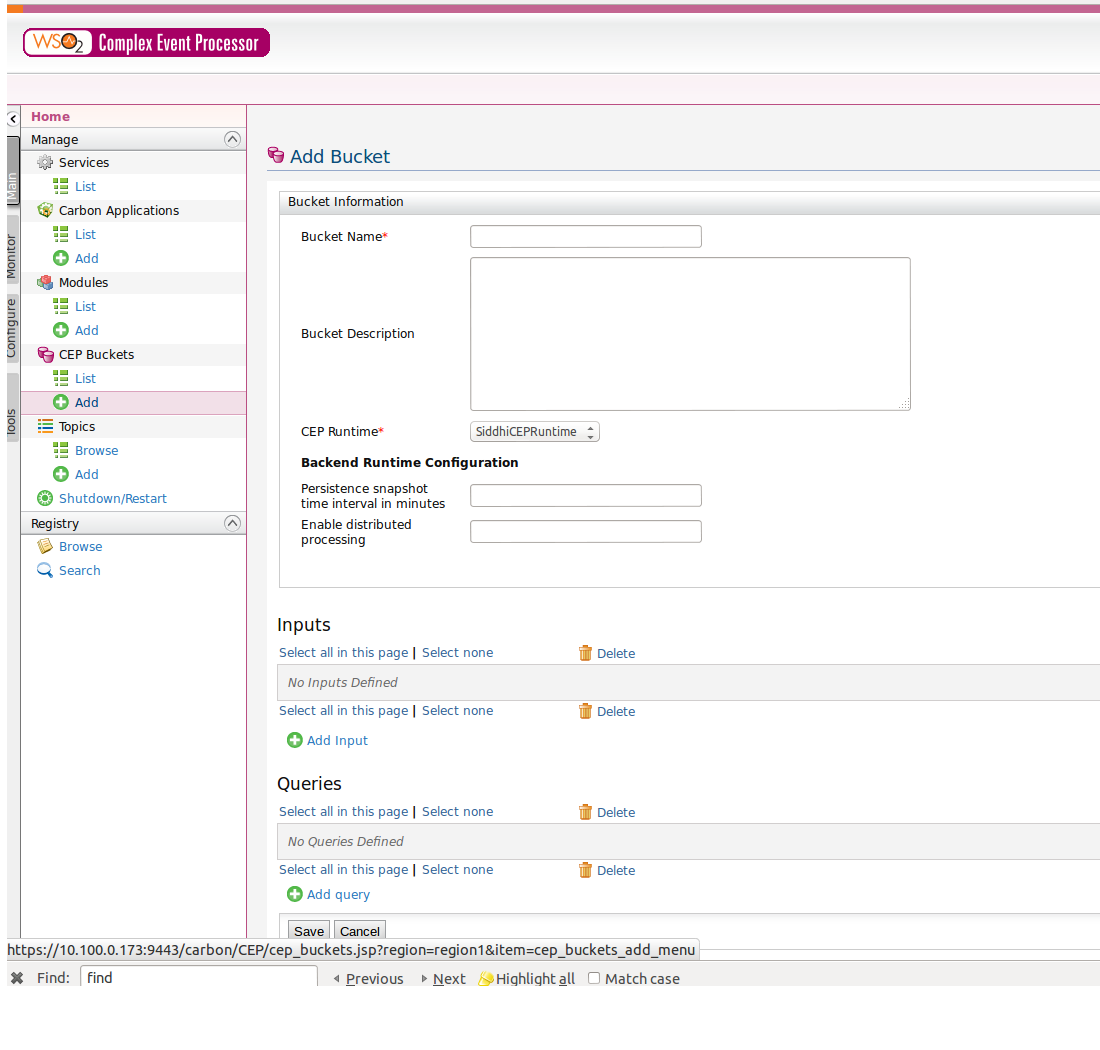Collapse the Manage section

coord(232,139)
